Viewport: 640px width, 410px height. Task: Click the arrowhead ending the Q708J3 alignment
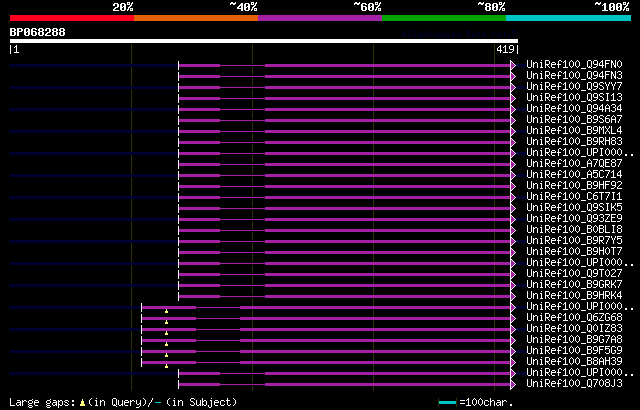(x=513, y=385)
